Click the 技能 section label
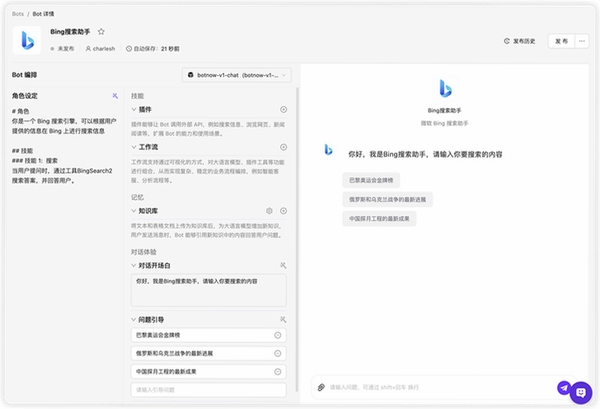Screen dimensions: 600x409 coord(137,96)
